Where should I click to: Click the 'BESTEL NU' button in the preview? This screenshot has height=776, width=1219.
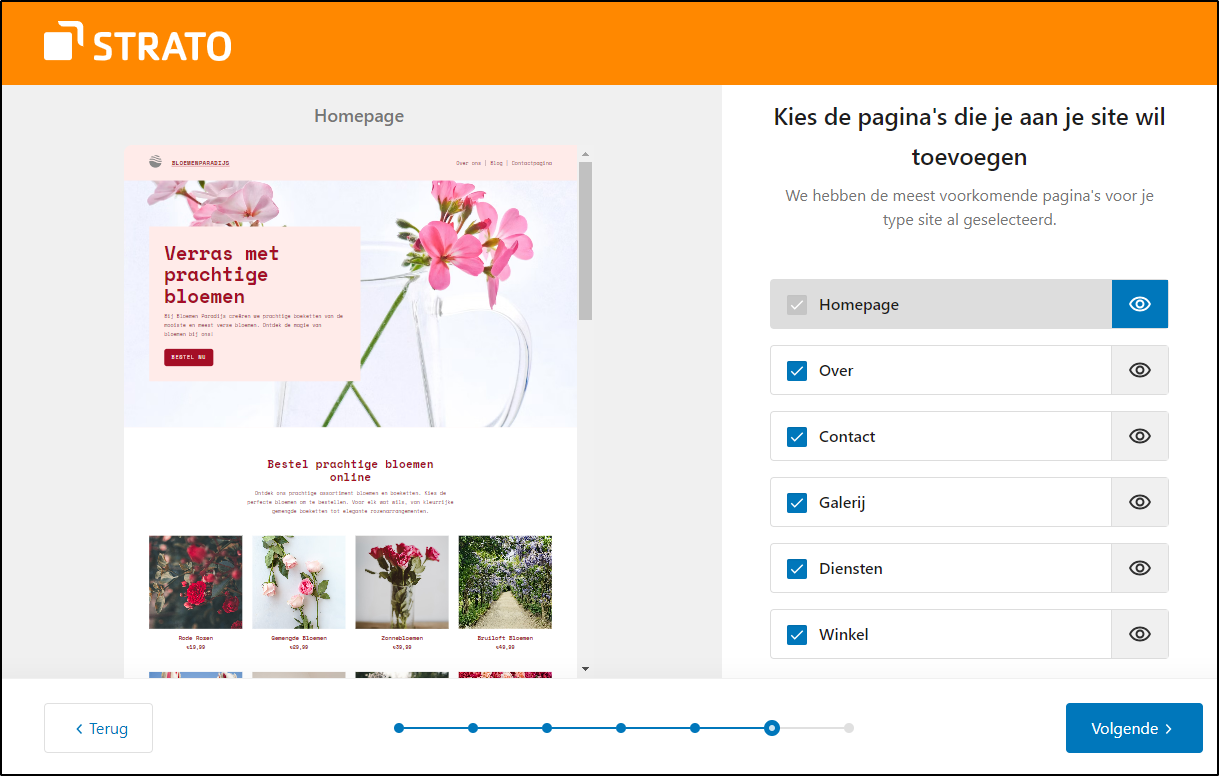tap(188, 357)
